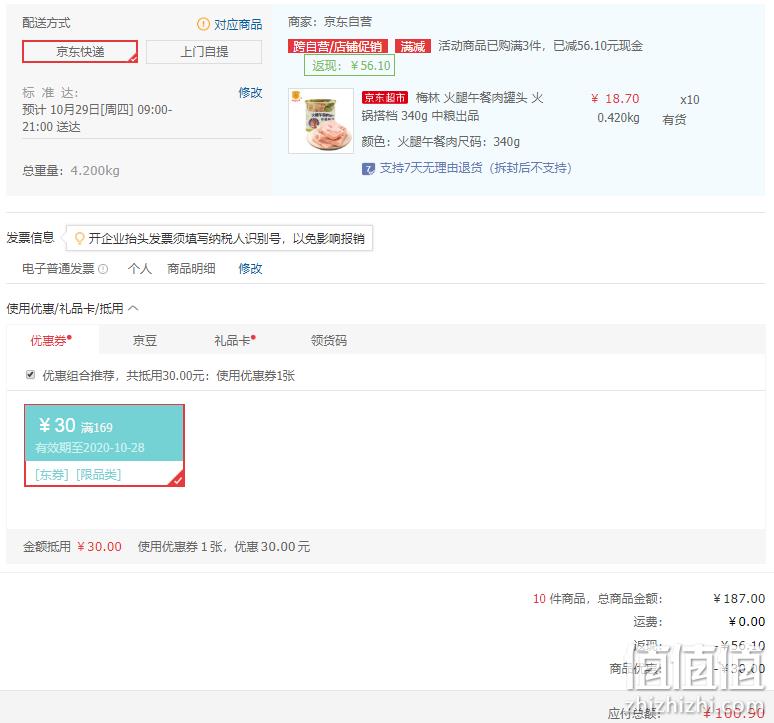Open the luncheon meat product thumbnail

point(321,121)
